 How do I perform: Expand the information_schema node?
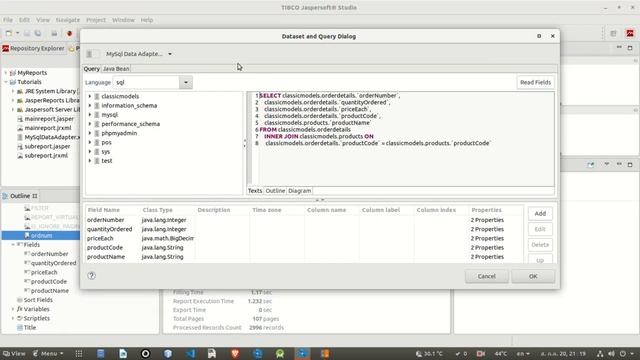tap(90, 105)
